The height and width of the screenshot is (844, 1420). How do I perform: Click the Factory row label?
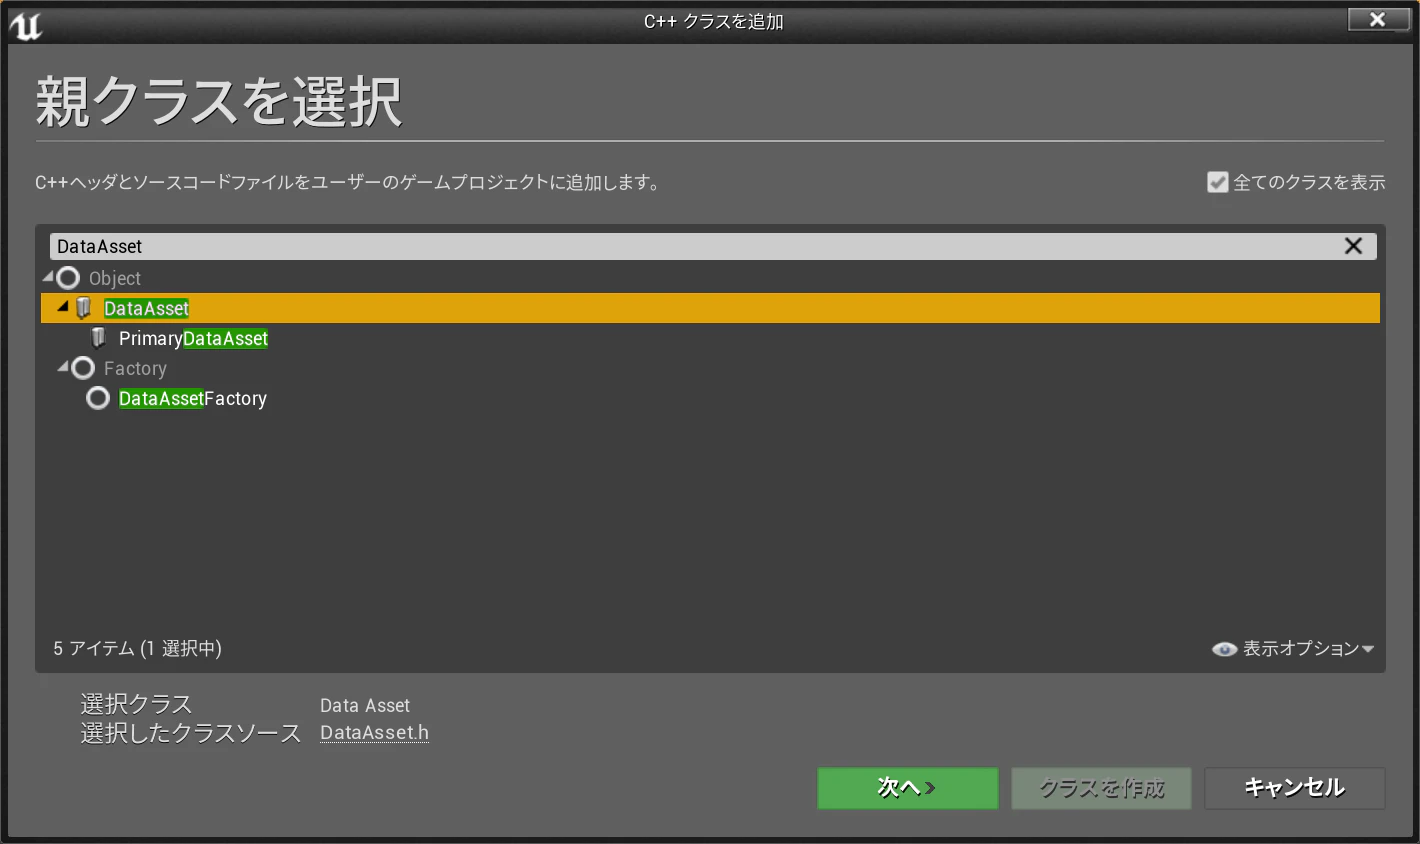click(x=135, y=368)
